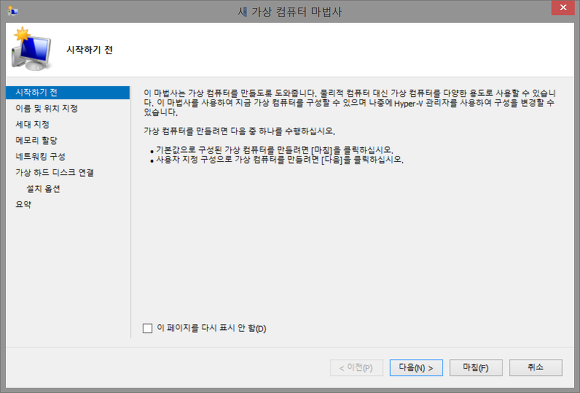Enable 이 페이지를 다시 표시 안 함 checkbox
Screen dimensions: 580x393
(x=148, y=328)
